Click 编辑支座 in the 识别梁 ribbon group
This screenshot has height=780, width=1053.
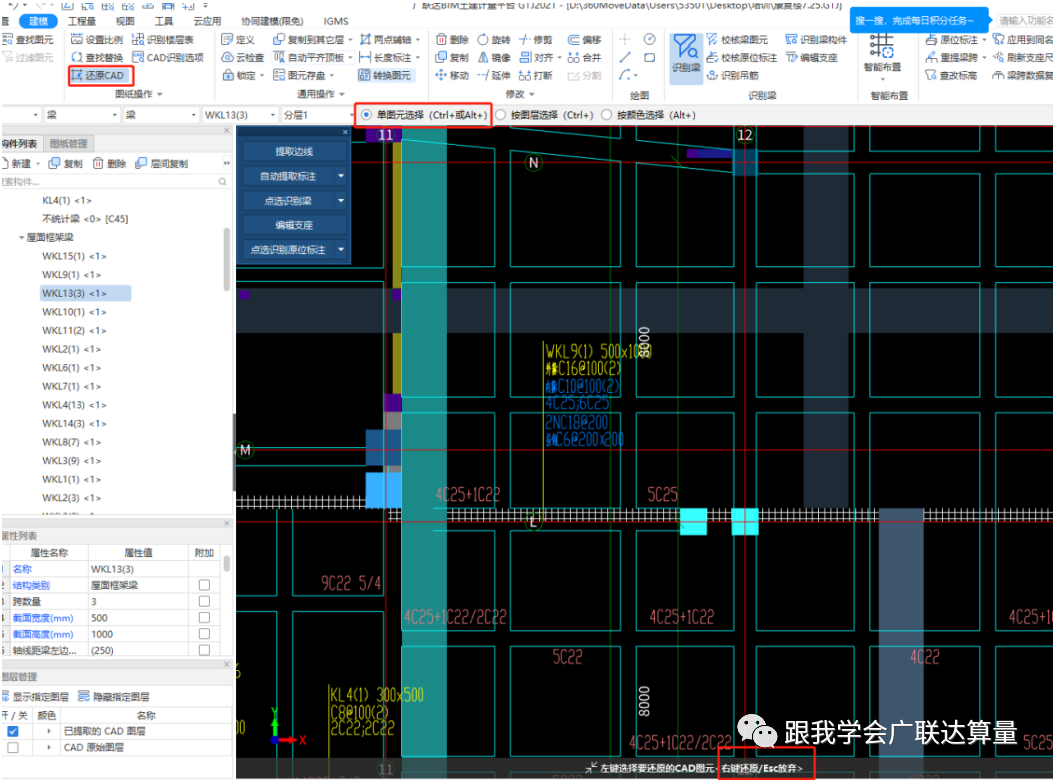click(x=811, y=57)
